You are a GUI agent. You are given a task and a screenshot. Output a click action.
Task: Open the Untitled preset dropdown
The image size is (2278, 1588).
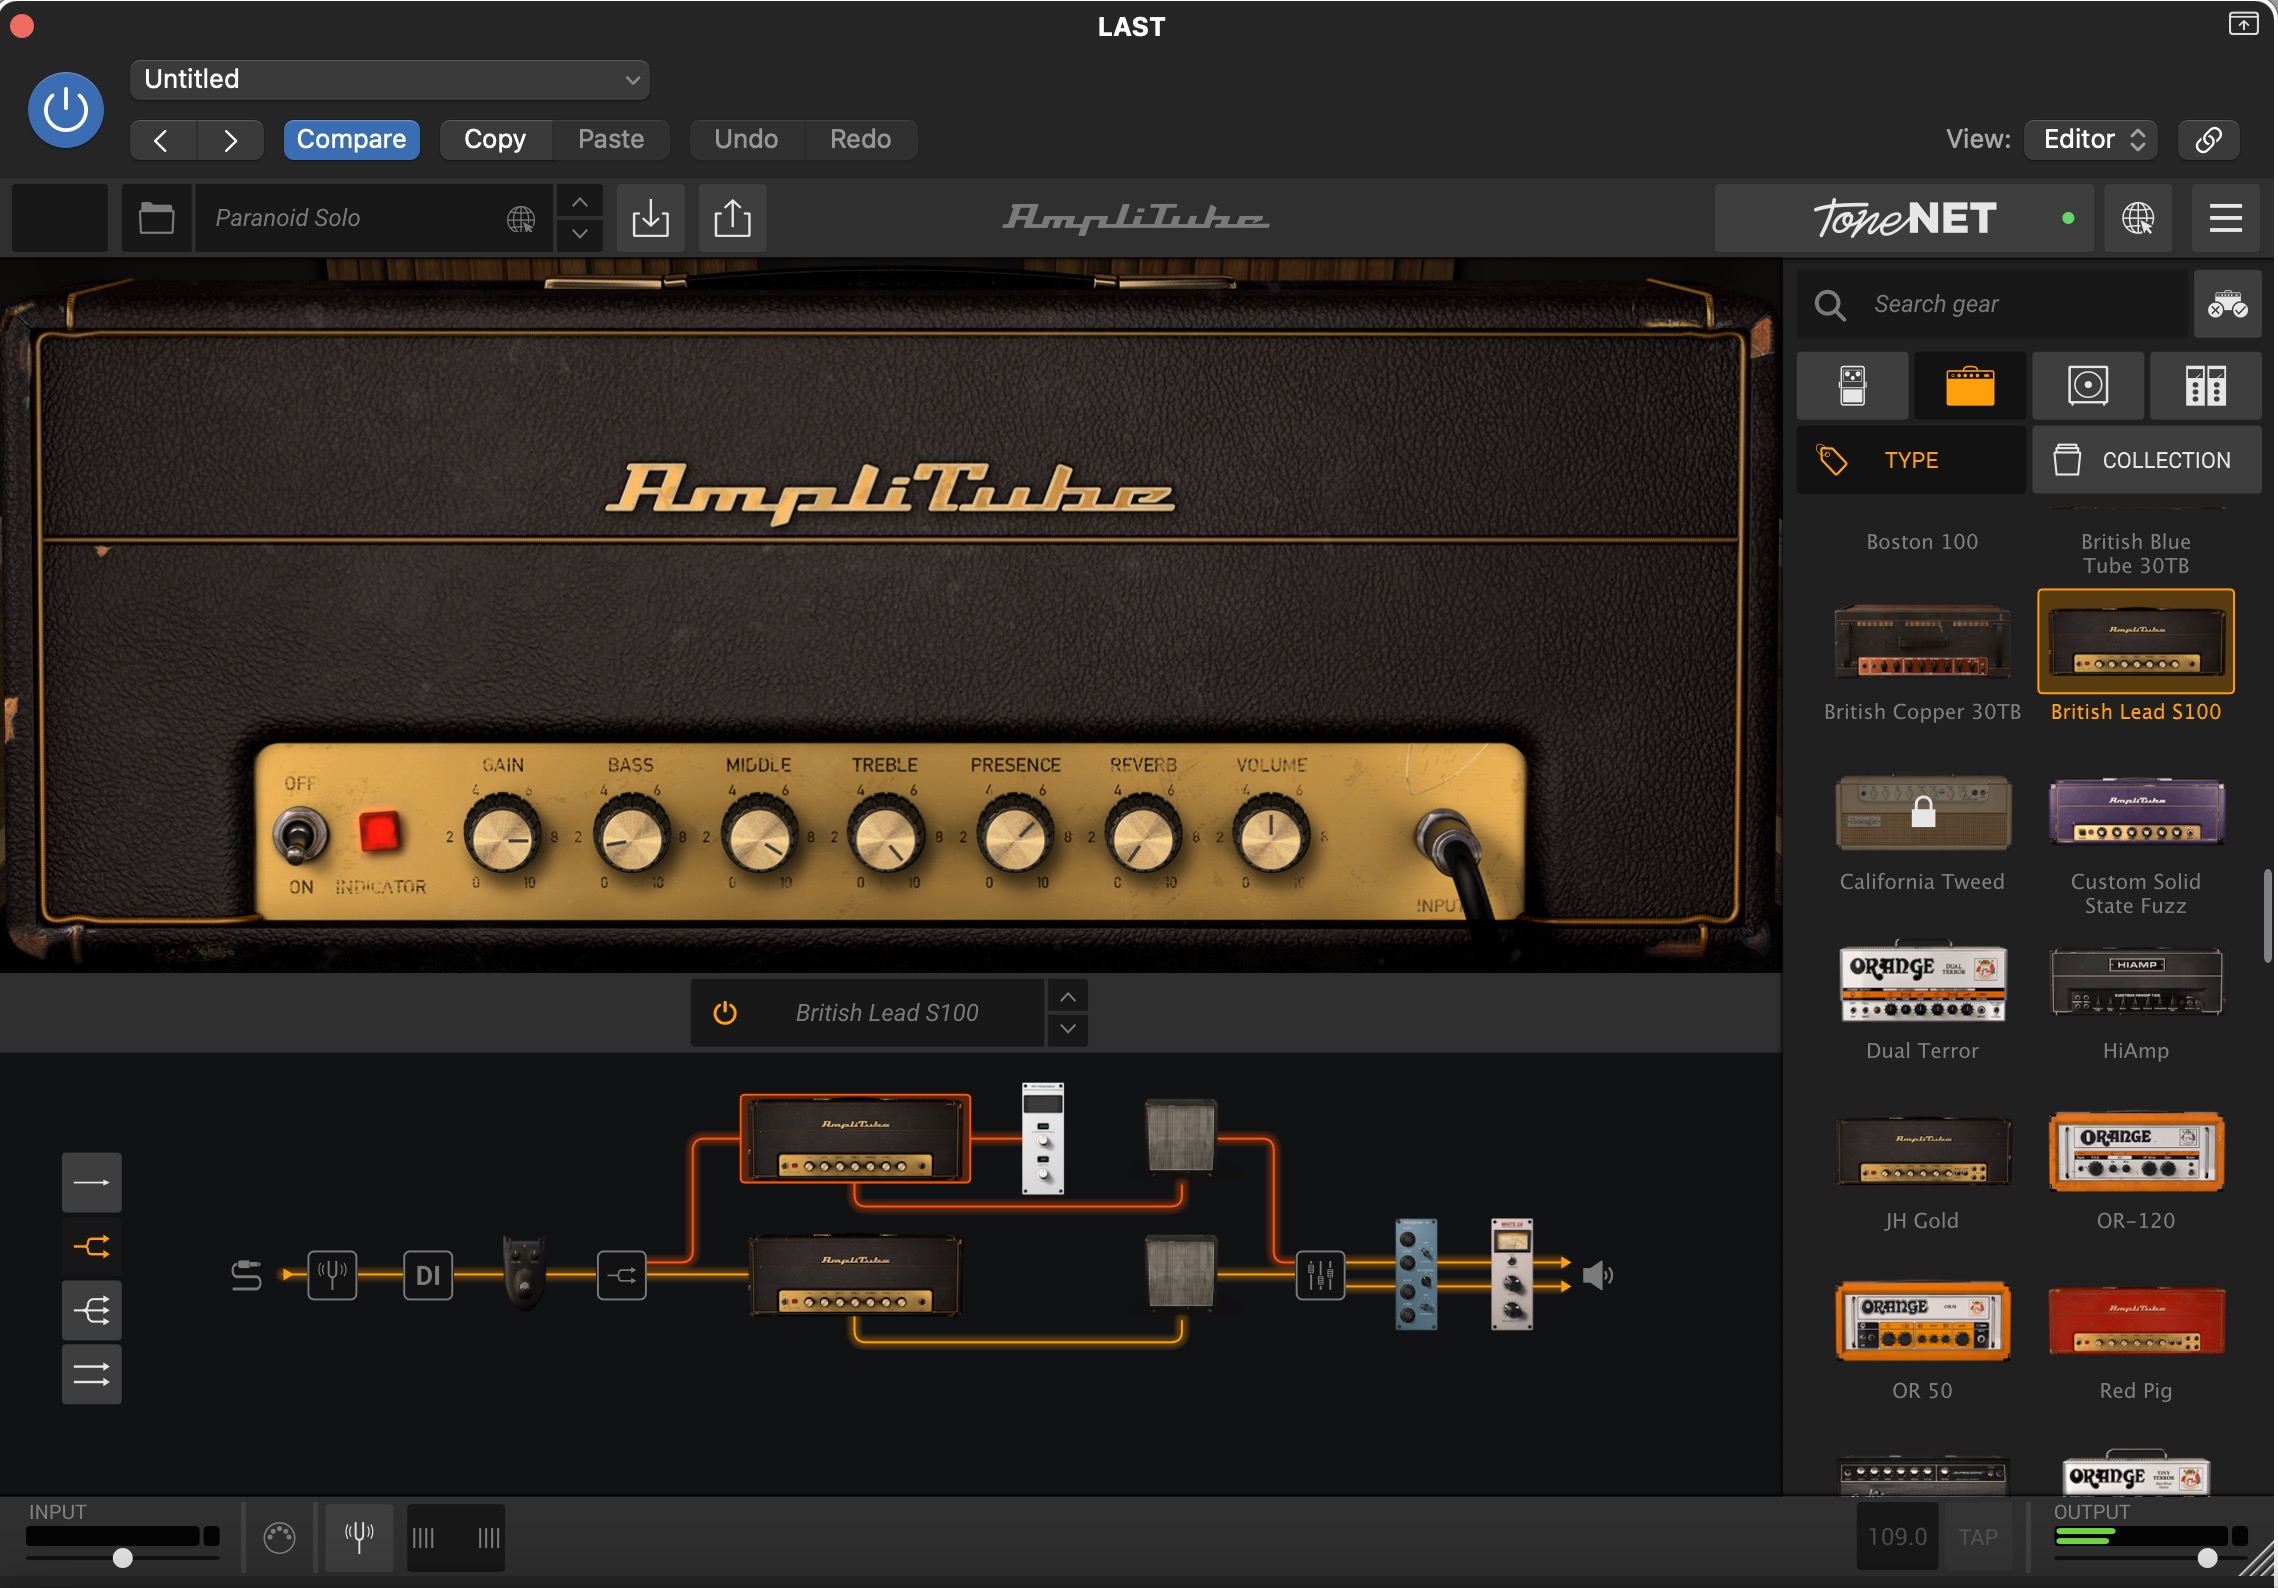tap(390, 79)
